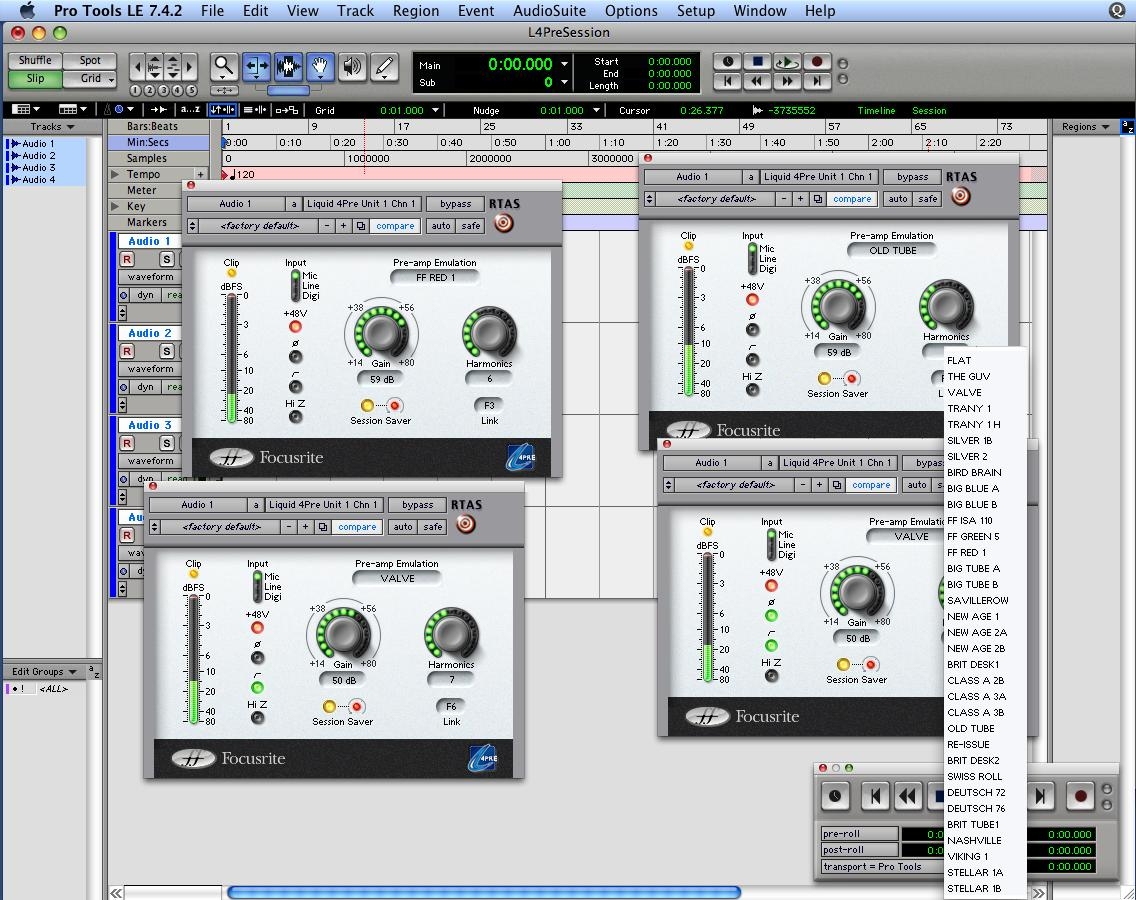Toggle high-pass filter in lower-left VALVE plugin
This screenshot has height=900, width=1136.
(x=257, y=687)
